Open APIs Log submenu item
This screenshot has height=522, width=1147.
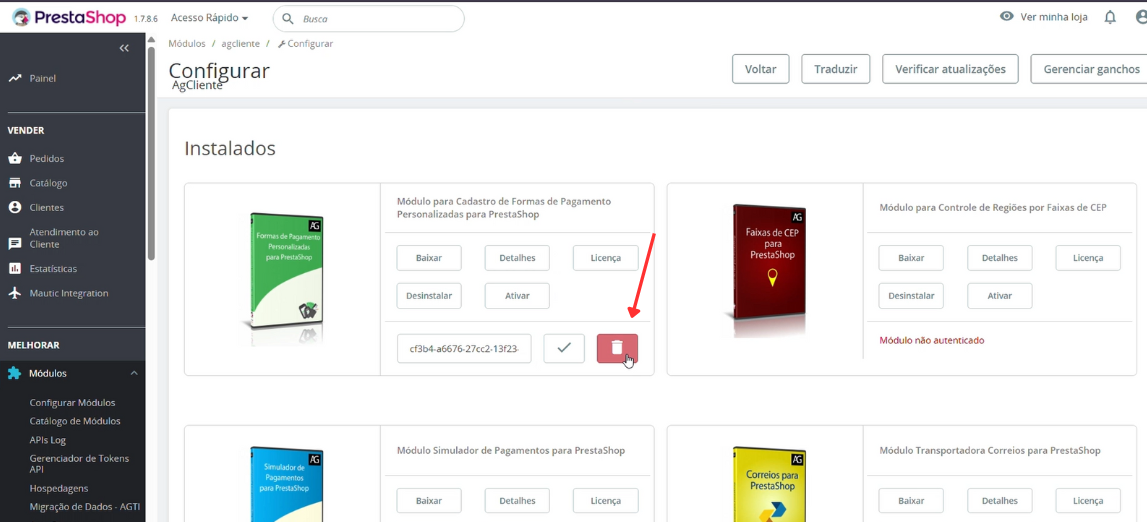pyautogui.click(x=48, y=440)
